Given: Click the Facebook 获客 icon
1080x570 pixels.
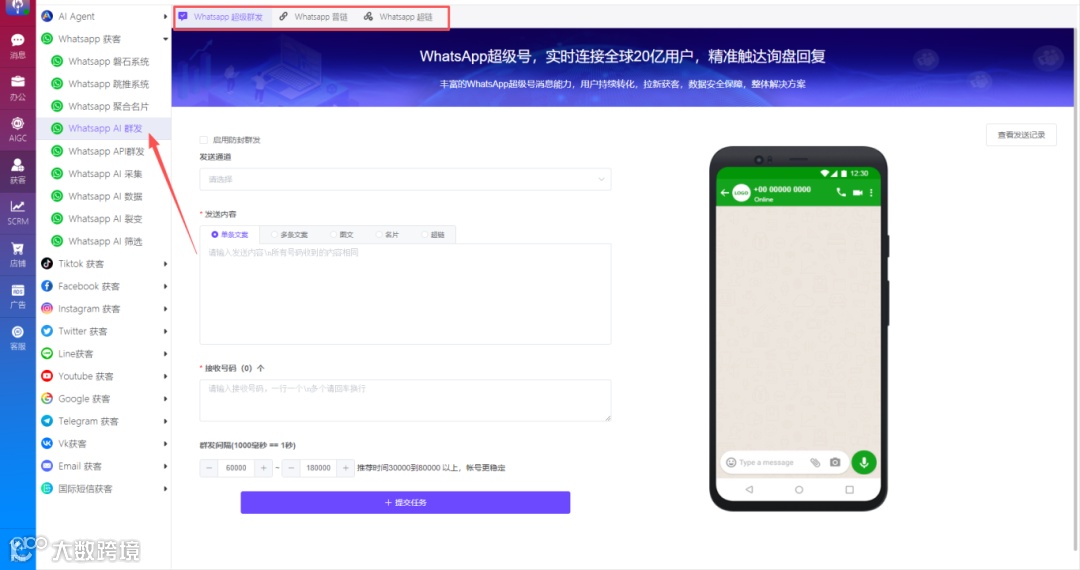Looking at the screenshot, I should 47,286.
